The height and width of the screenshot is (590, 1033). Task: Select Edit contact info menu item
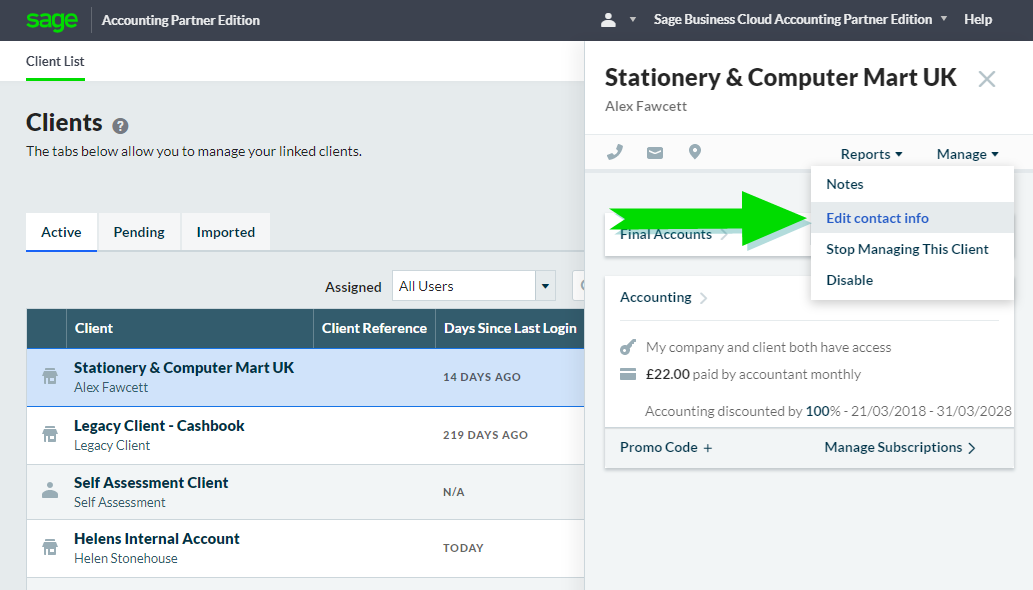pos(877,218)
